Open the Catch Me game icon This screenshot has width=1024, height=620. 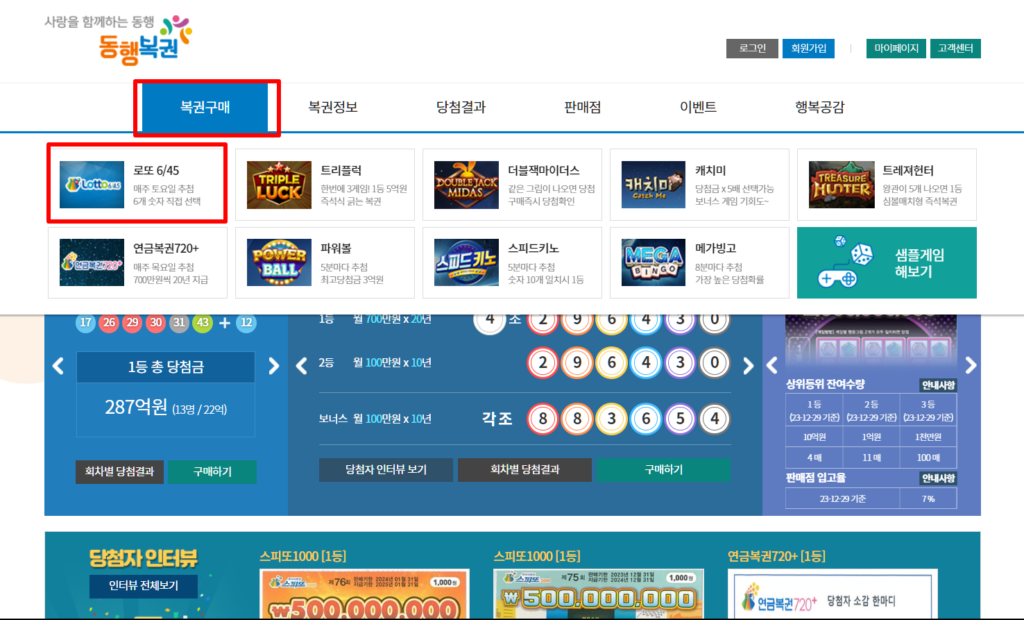coord(653,185)
